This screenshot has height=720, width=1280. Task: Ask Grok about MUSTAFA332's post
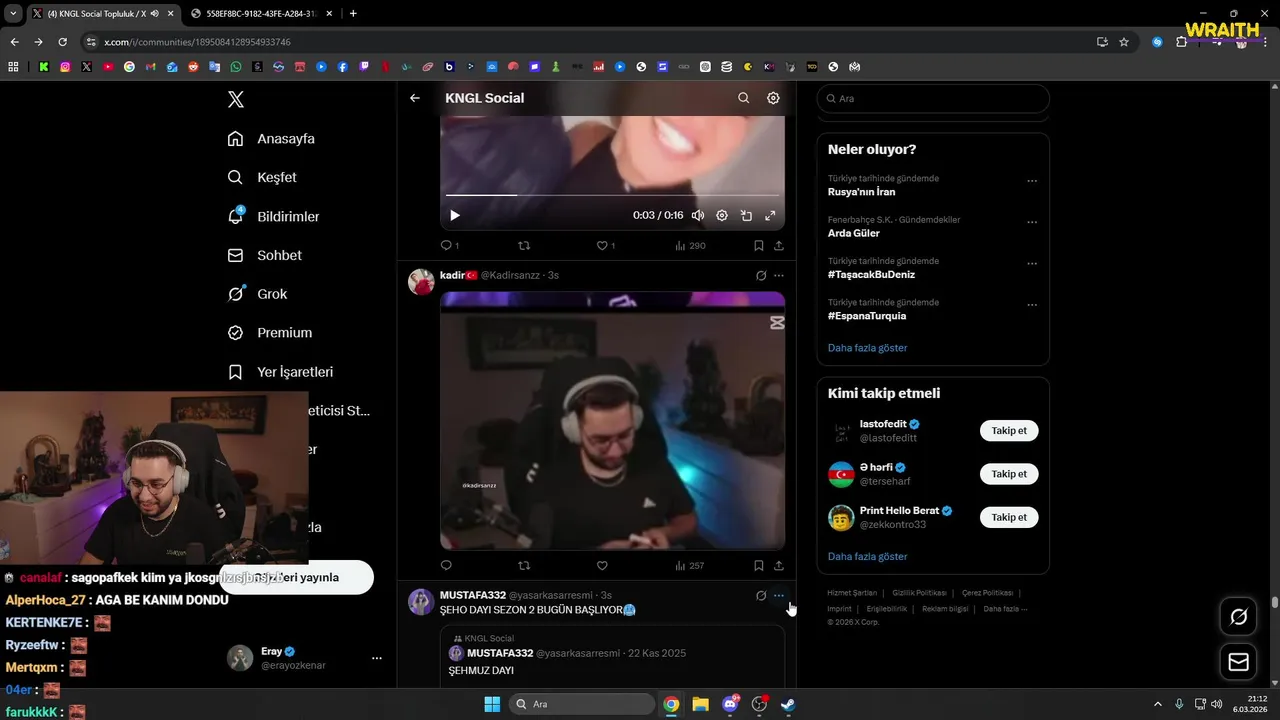761,595
